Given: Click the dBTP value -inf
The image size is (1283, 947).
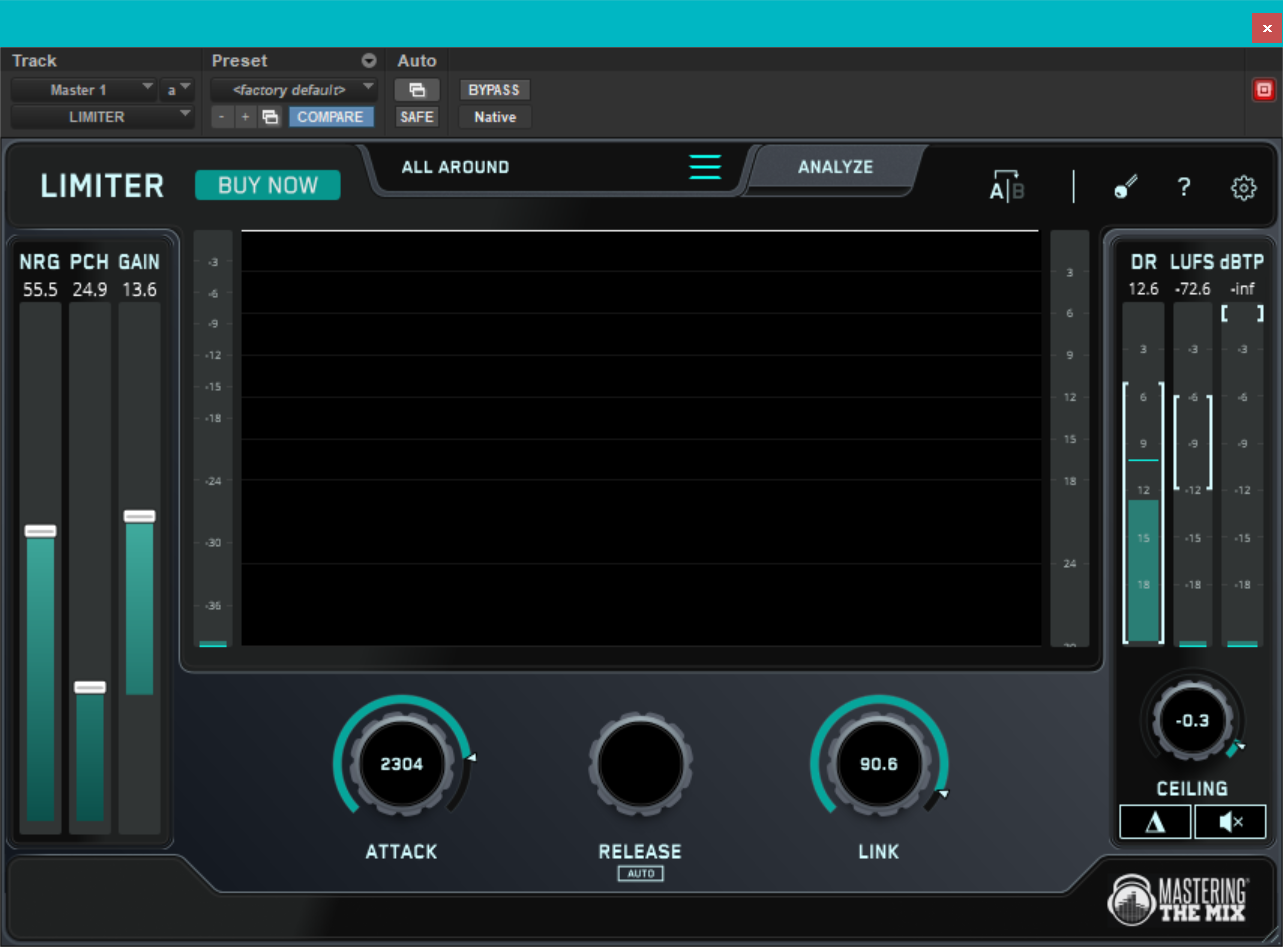Looking at the screenshot, I should point(1243,289).
